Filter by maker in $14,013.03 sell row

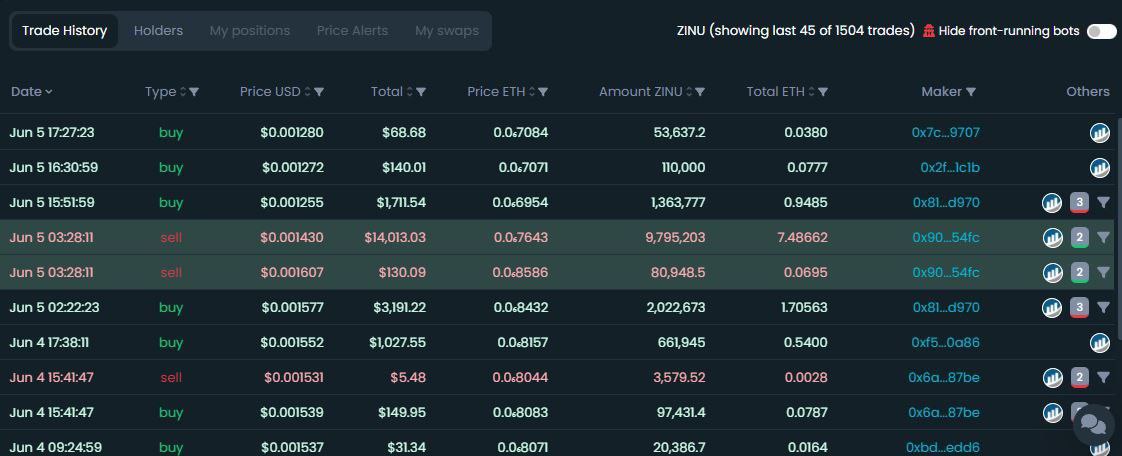1103,237
